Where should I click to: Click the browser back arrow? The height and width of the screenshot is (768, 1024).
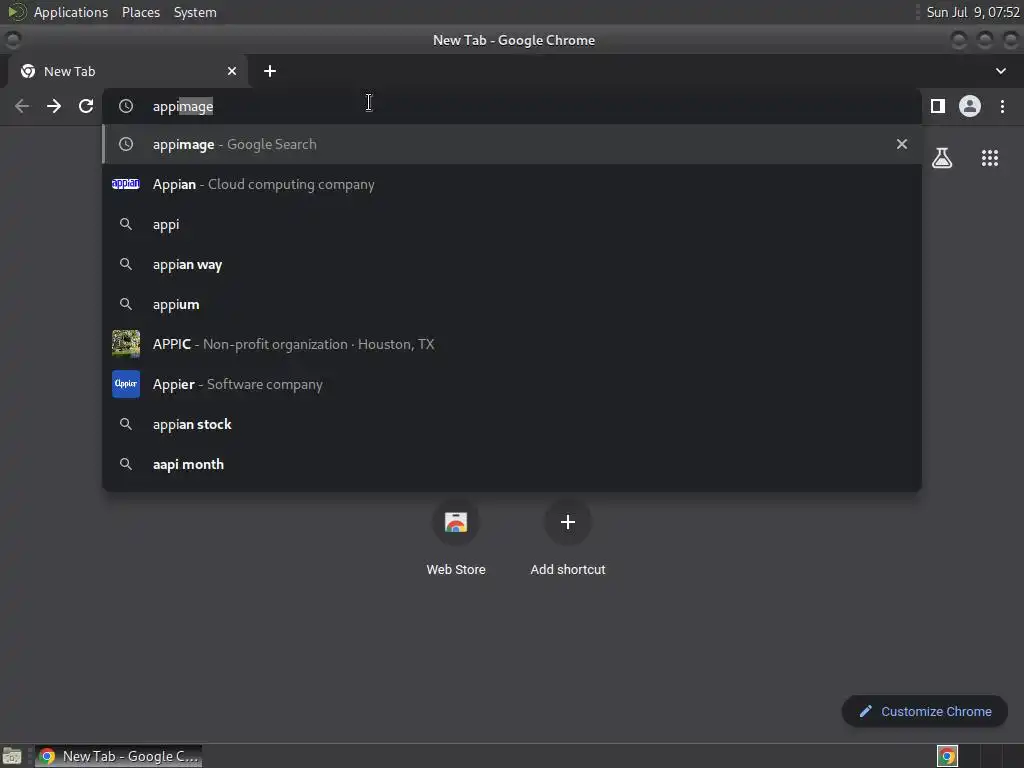click(x=22, y=106)
